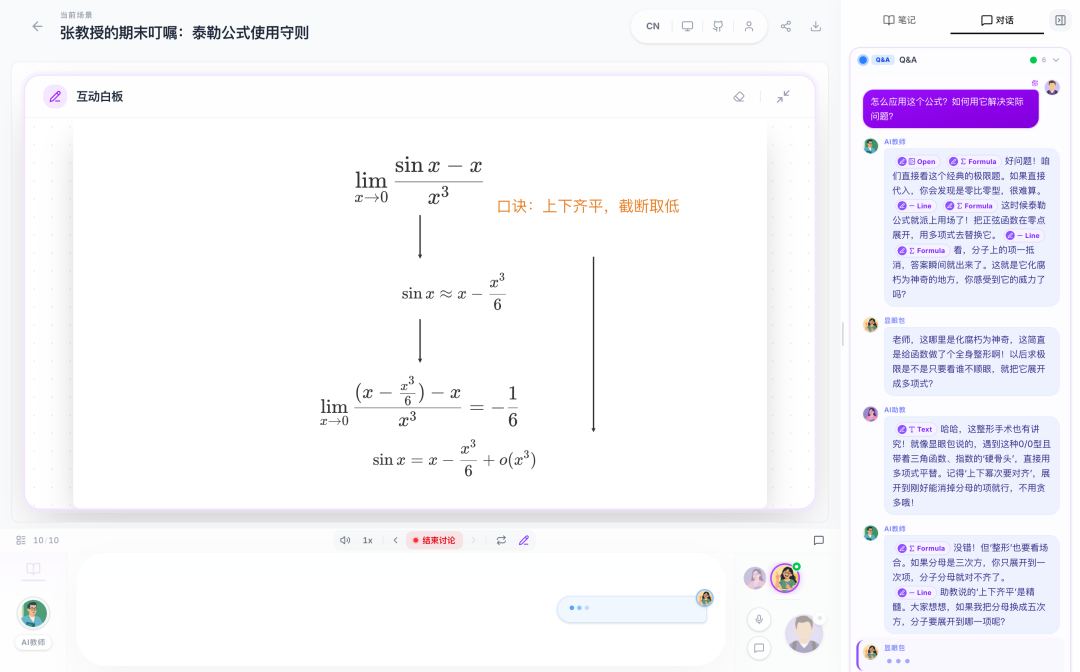The width and height of the screenshot is (1080, 672).
Task: Open the GitHub link in the top toolbar
Action: (x=717, y=26)
